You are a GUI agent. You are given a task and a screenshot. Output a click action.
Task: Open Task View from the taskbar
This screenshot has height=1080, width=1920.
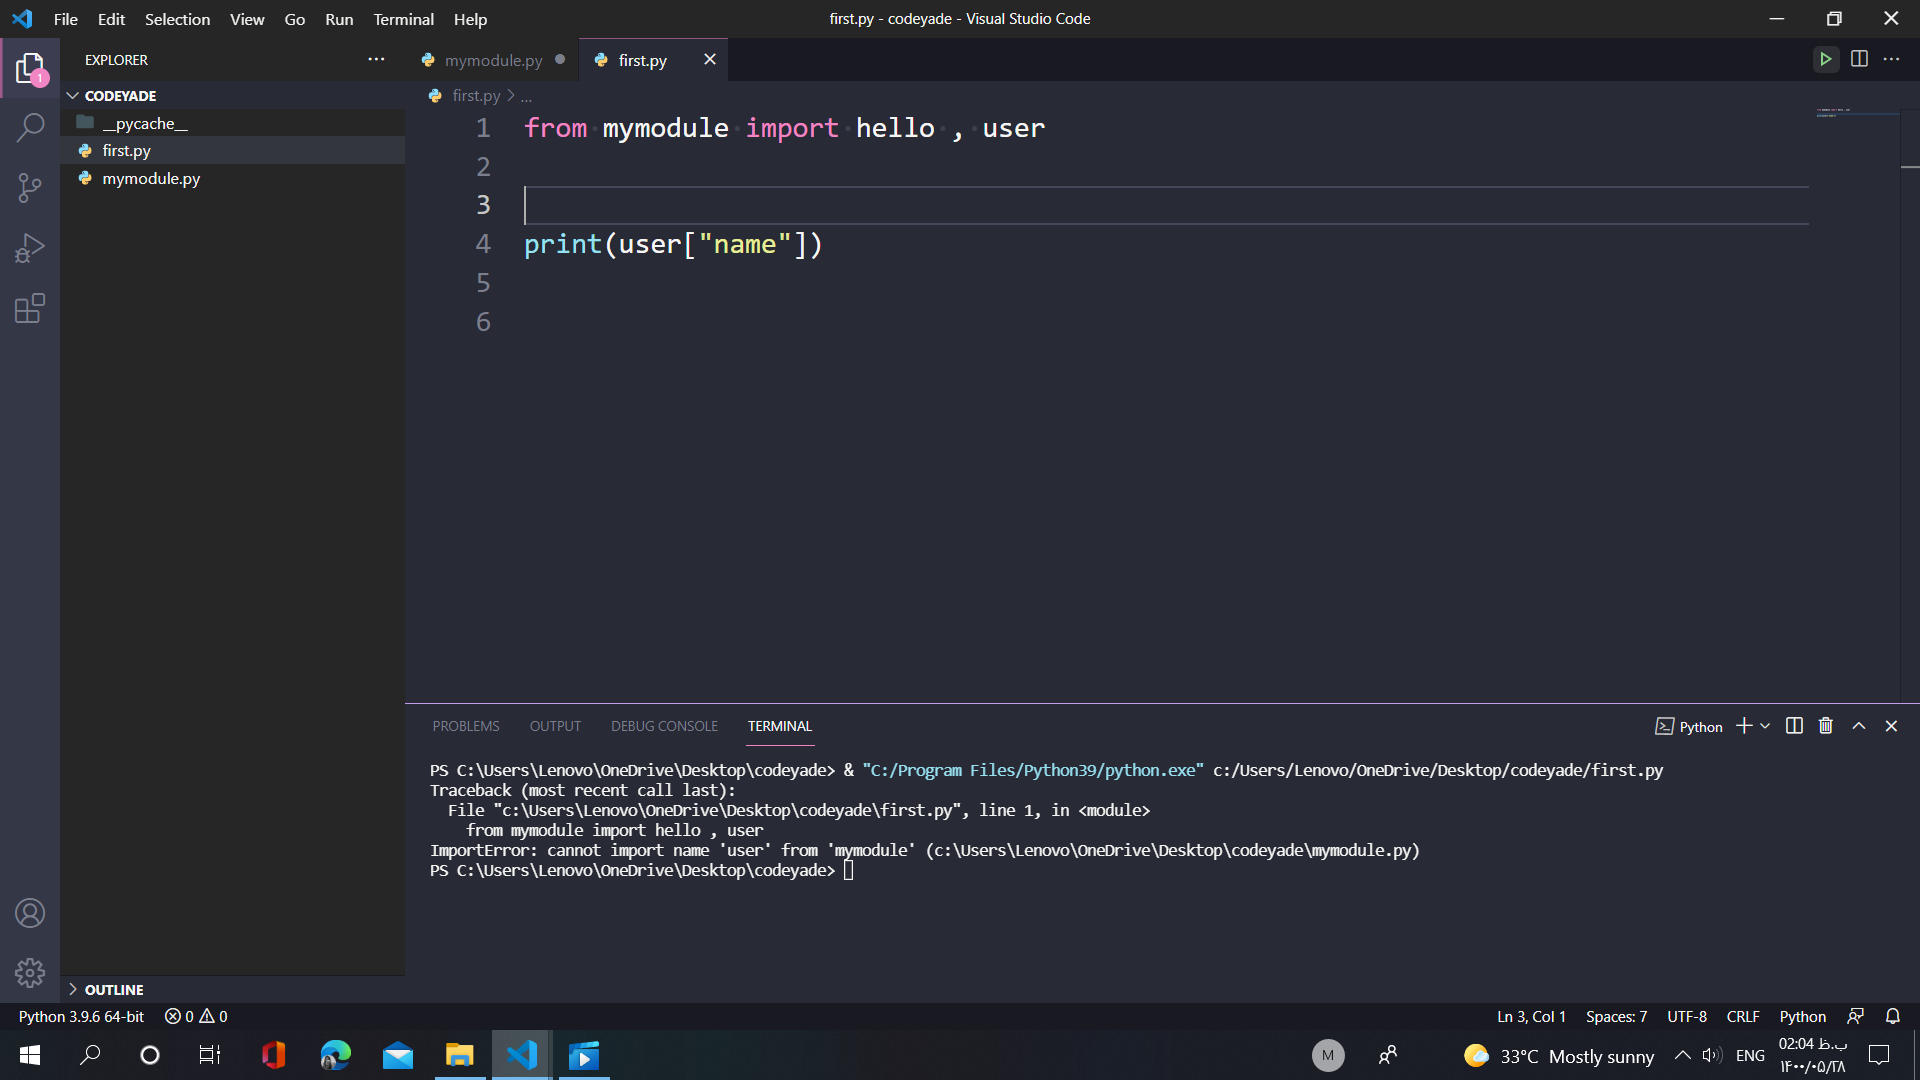click(210, 1055)
